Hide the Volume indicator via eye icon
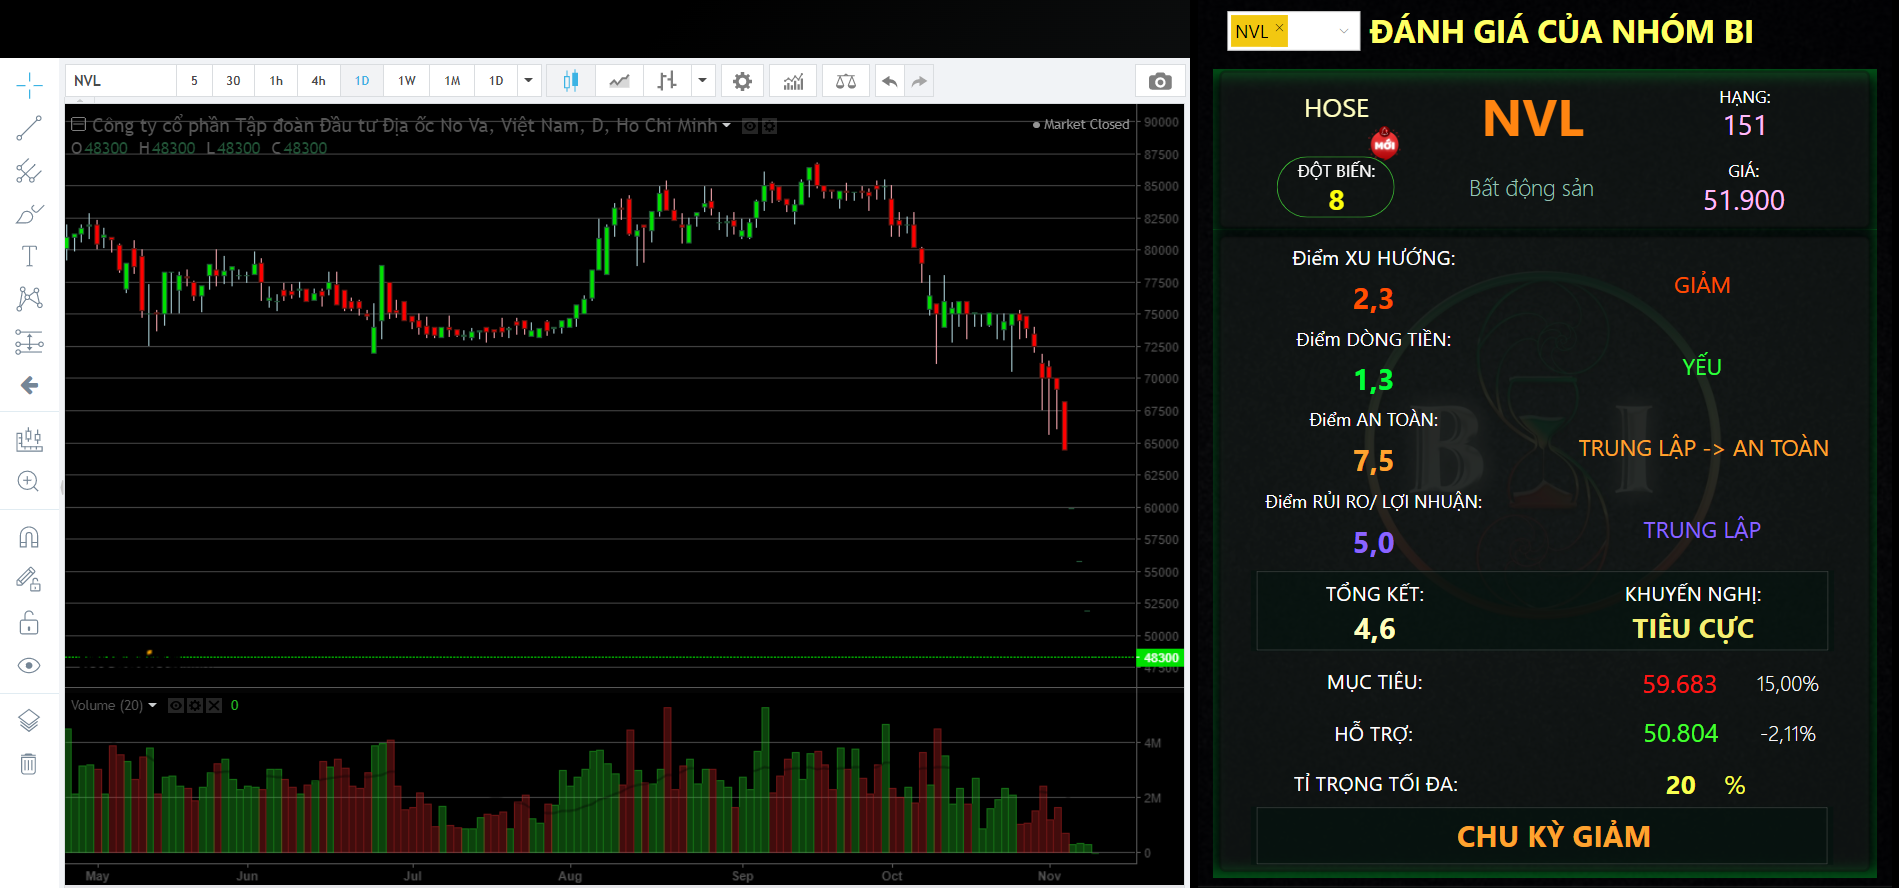 [x=176, y=706]
